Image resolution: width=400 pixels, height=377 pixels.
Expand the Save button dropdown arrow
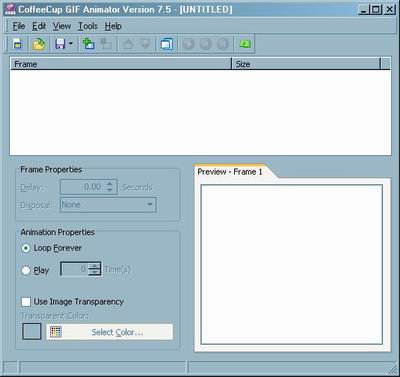pos(71,44)
